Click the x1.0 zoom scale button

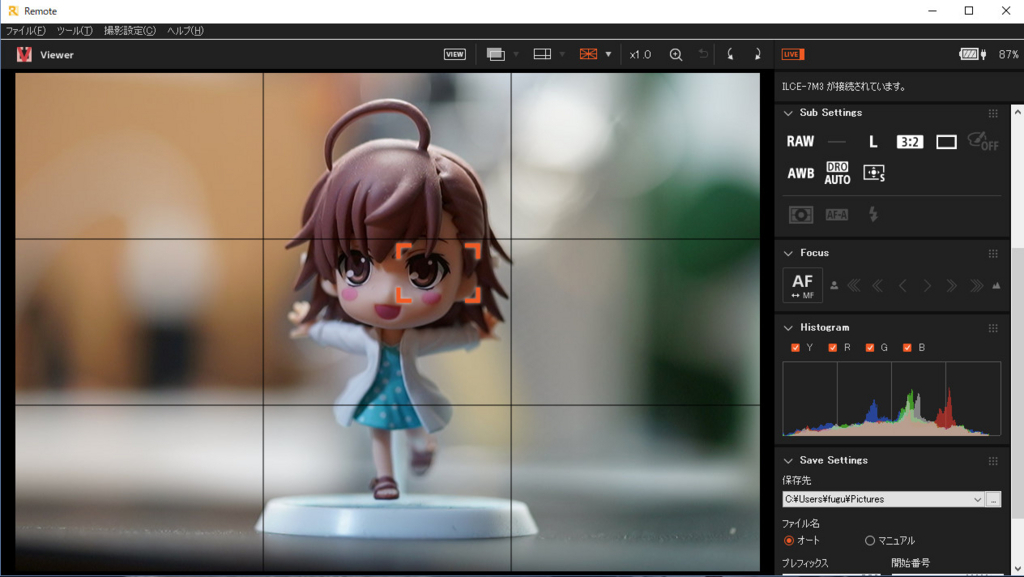640,55
